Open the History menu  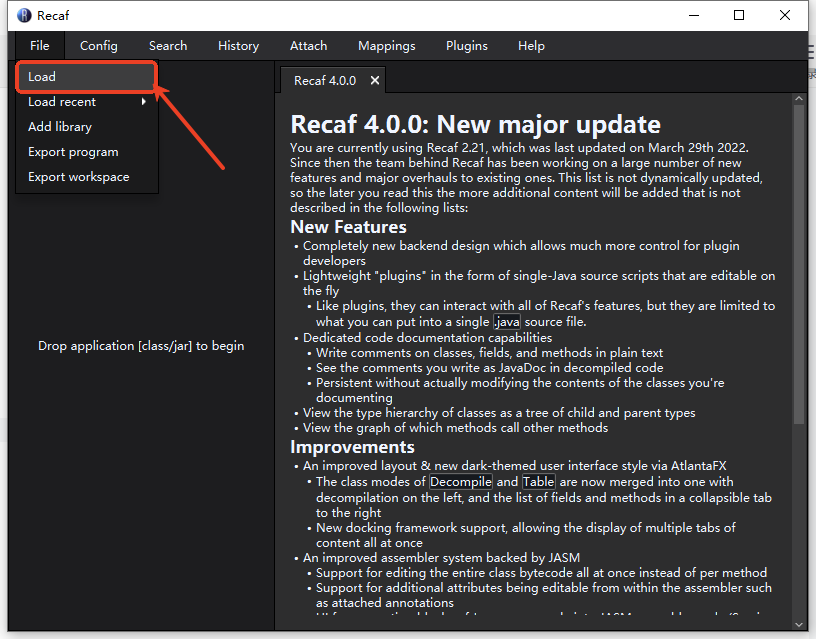[x=238, y=46]
